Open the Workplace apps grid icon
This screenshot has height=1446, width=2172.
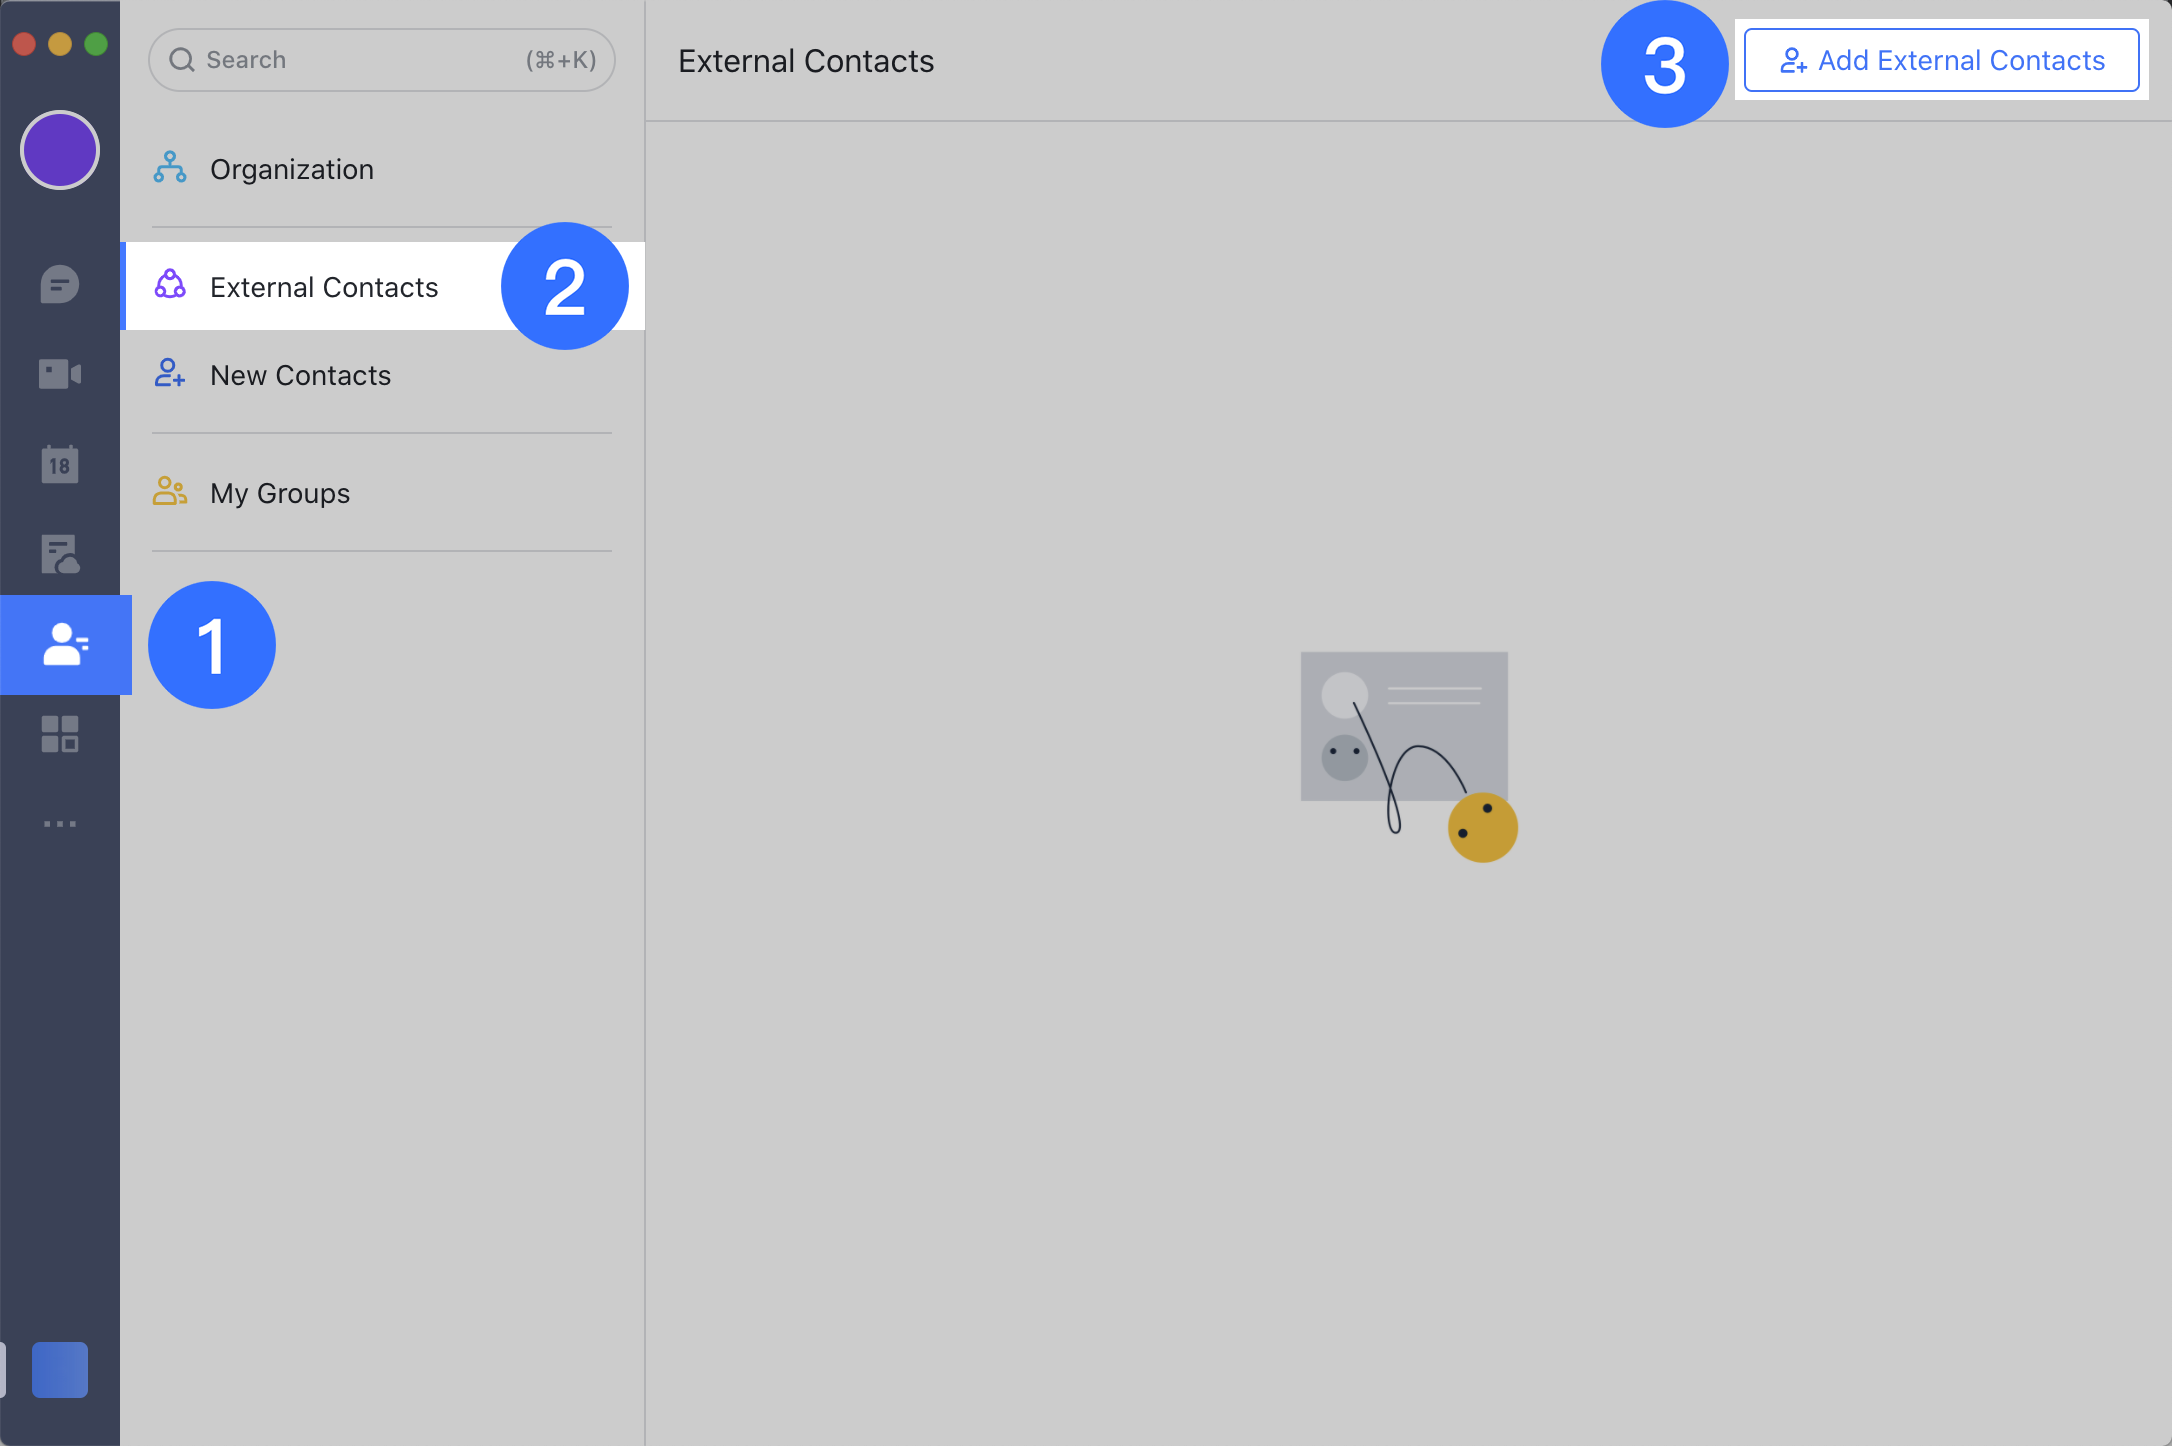point(60,734)
